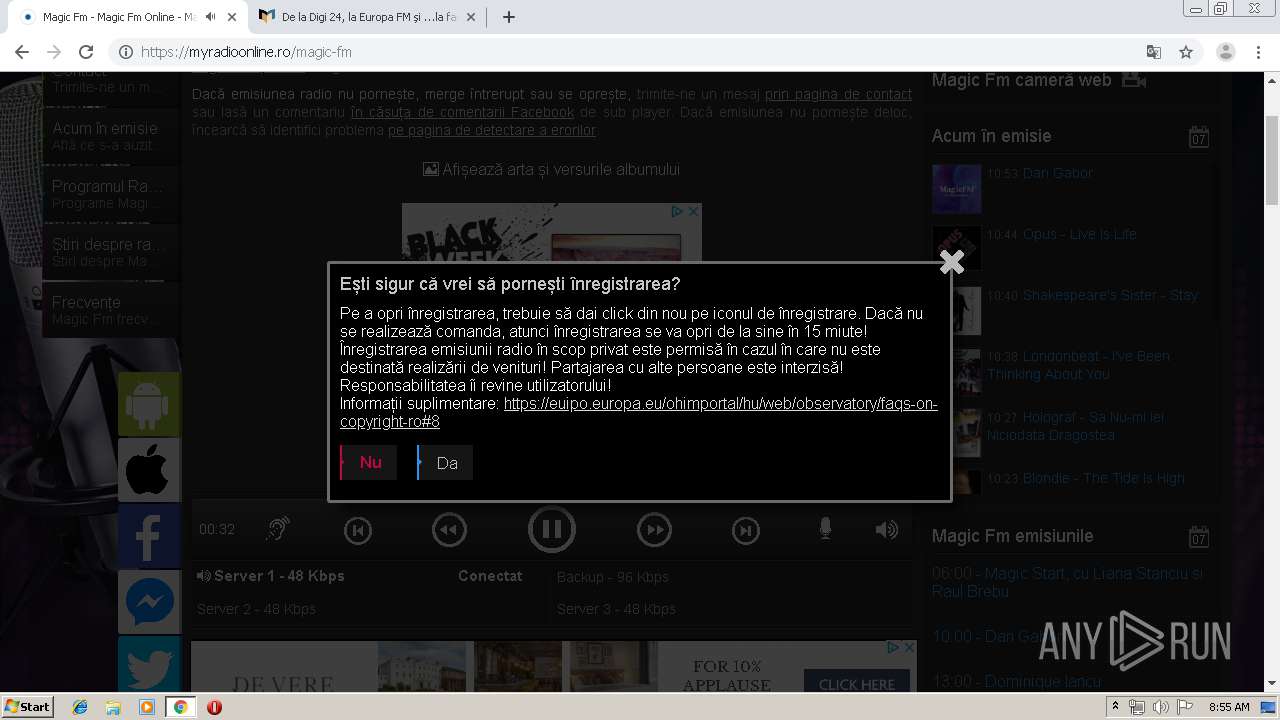Click Holograf - Sa Nu-mi Iei Niciodata Dragostea
1280x720 pixels.
[1076, 426]
